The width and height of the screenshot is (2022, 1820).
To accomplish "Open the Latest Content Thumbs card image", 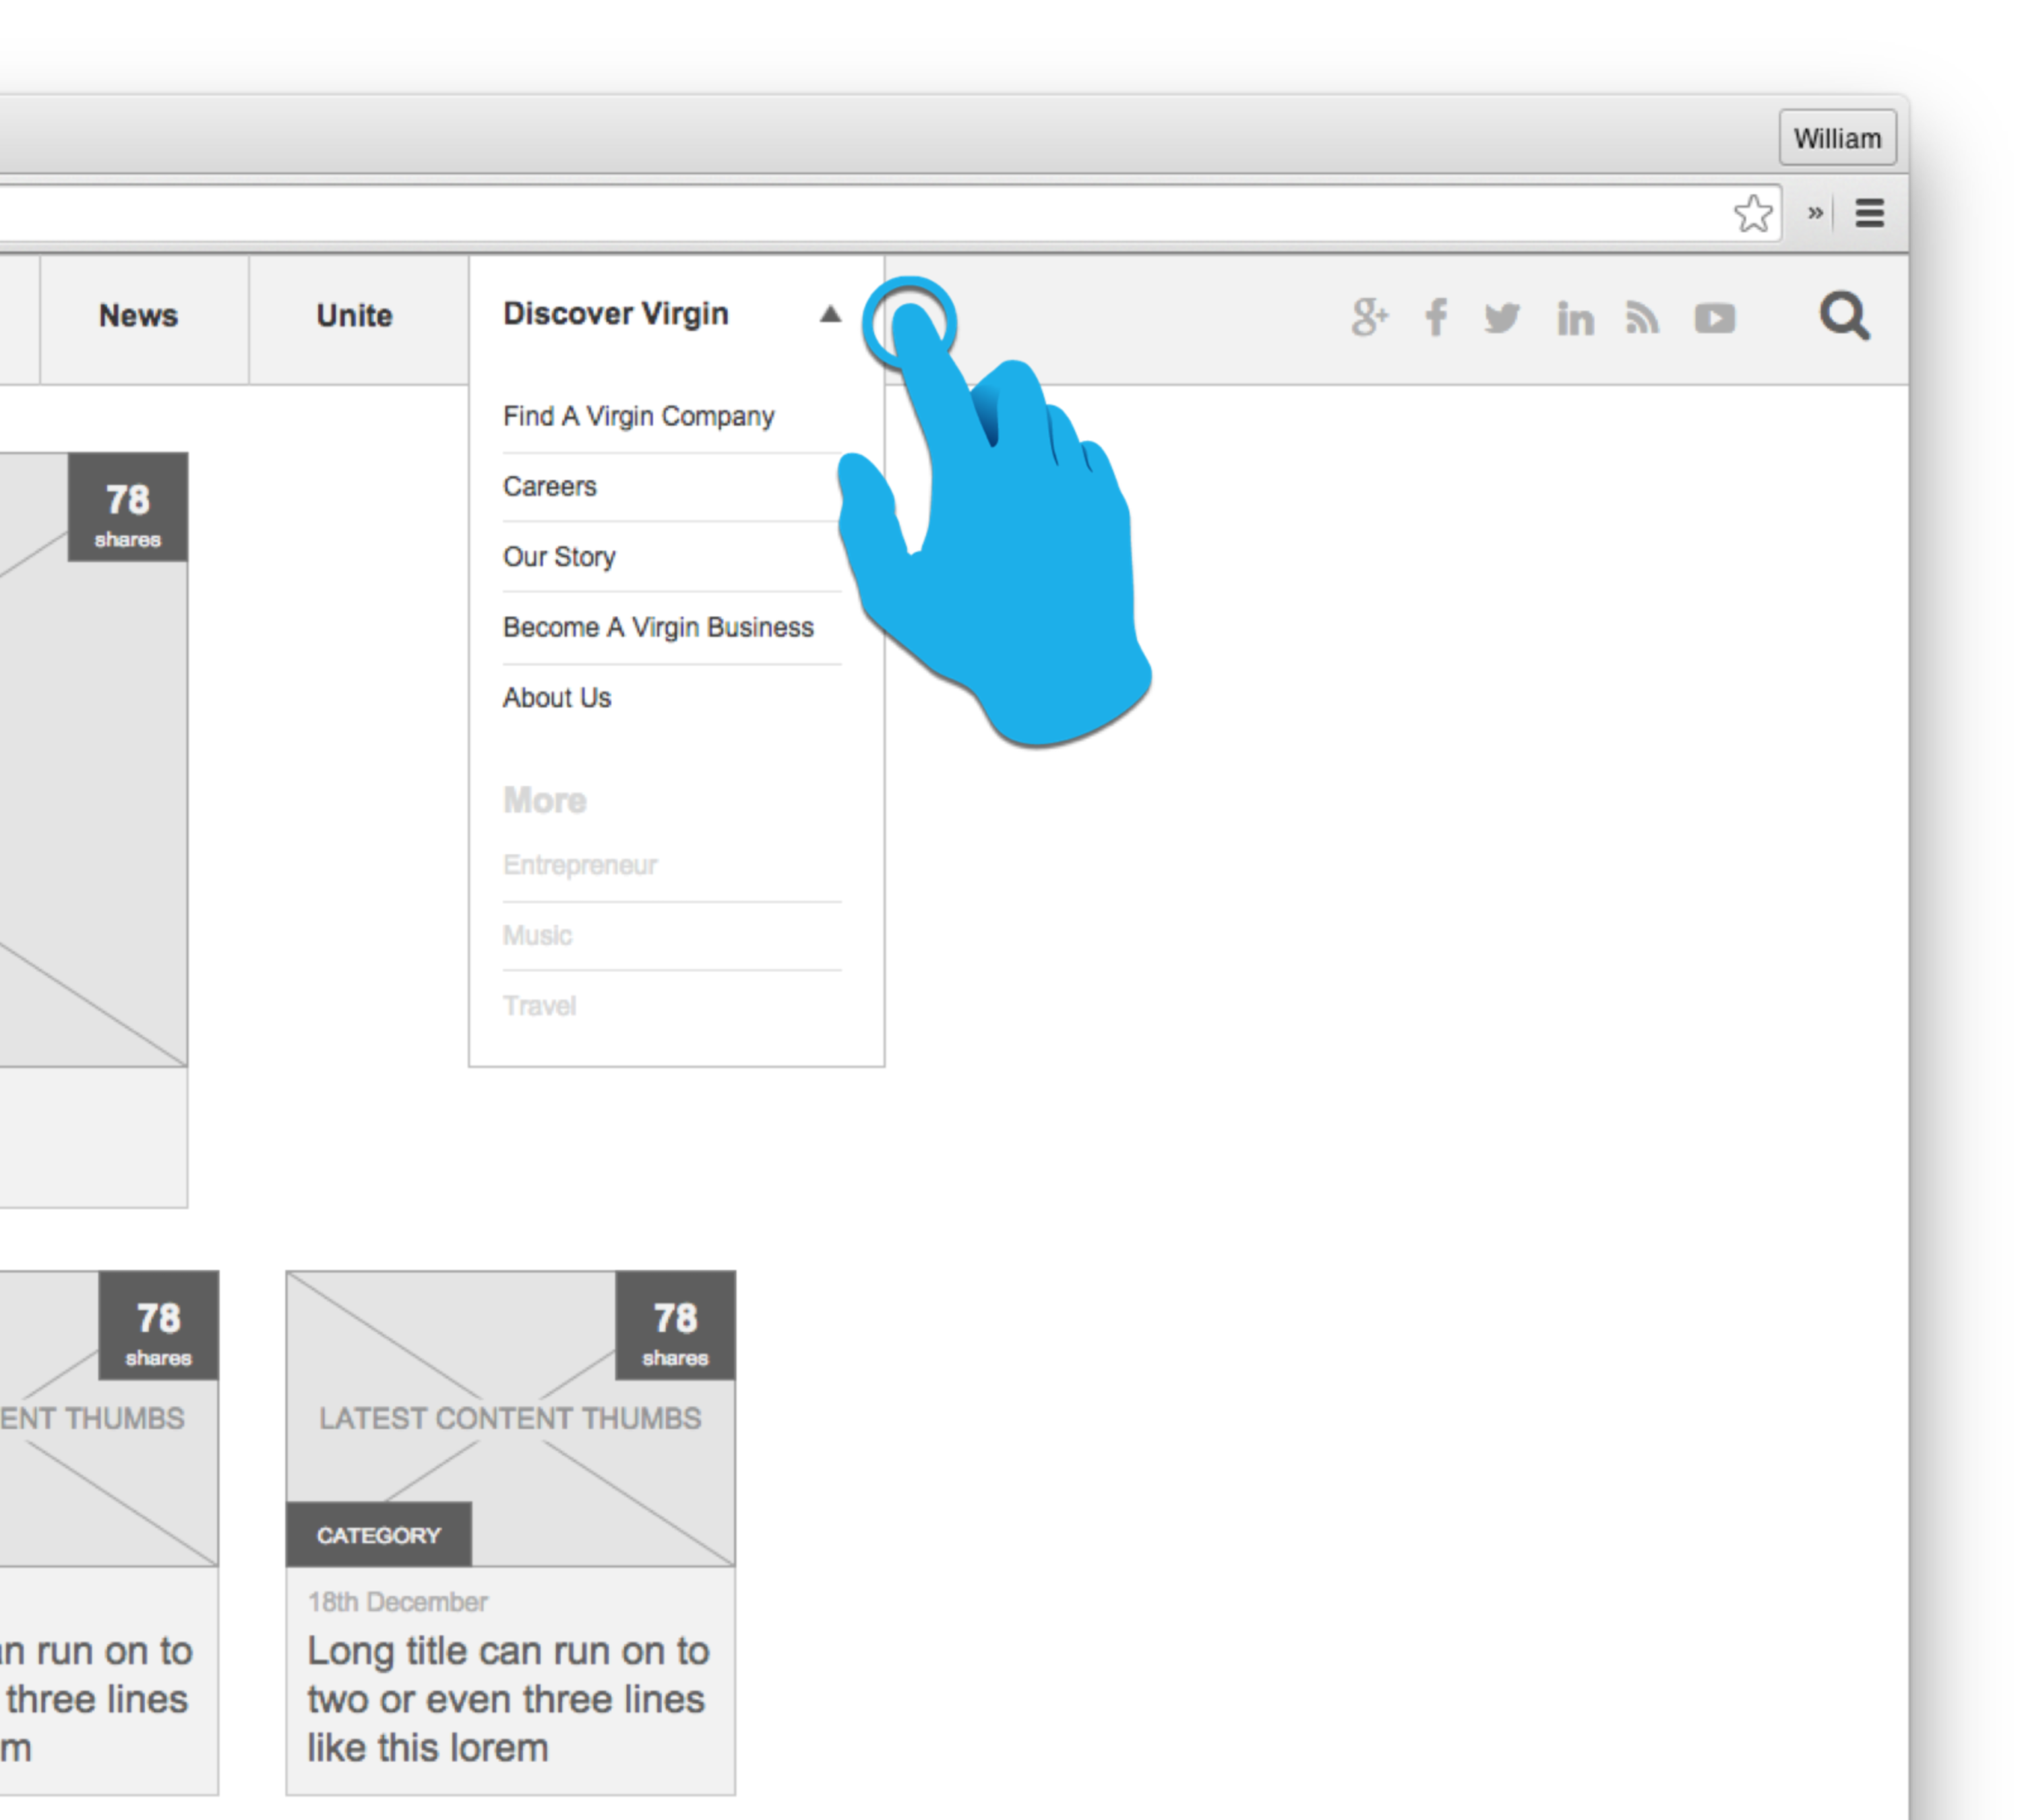I will 510,1418.
